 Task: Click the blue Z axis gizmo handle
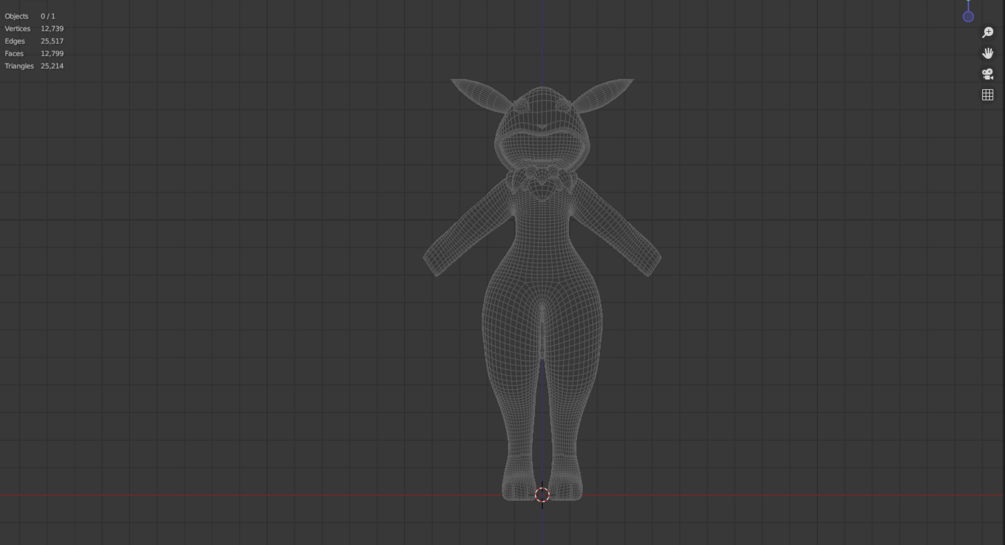coord(968,17)
